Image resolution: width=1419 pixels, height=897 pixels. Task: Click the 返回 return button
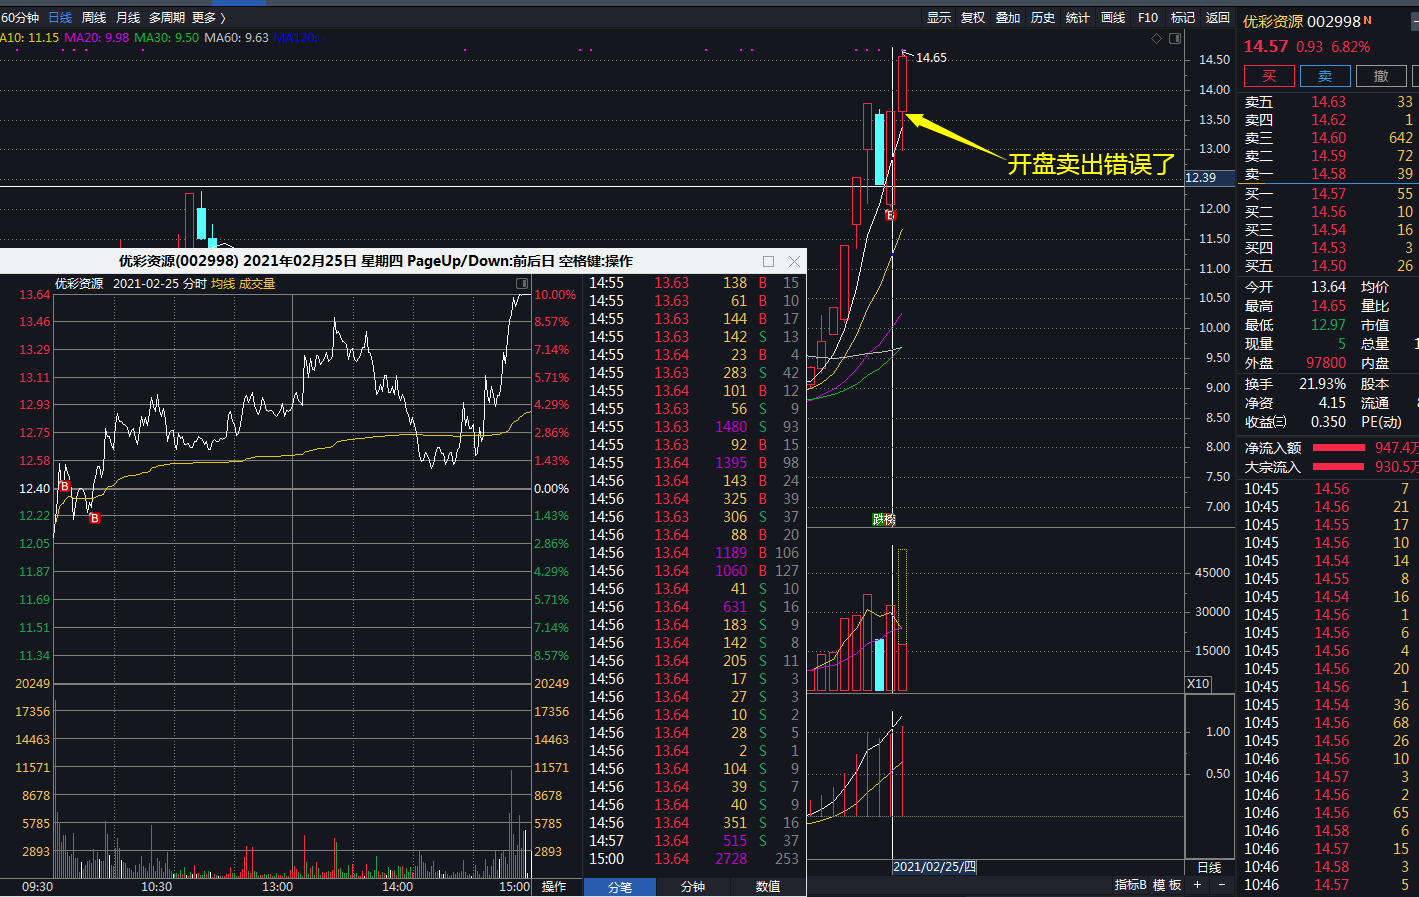(x=1218, y=18)
